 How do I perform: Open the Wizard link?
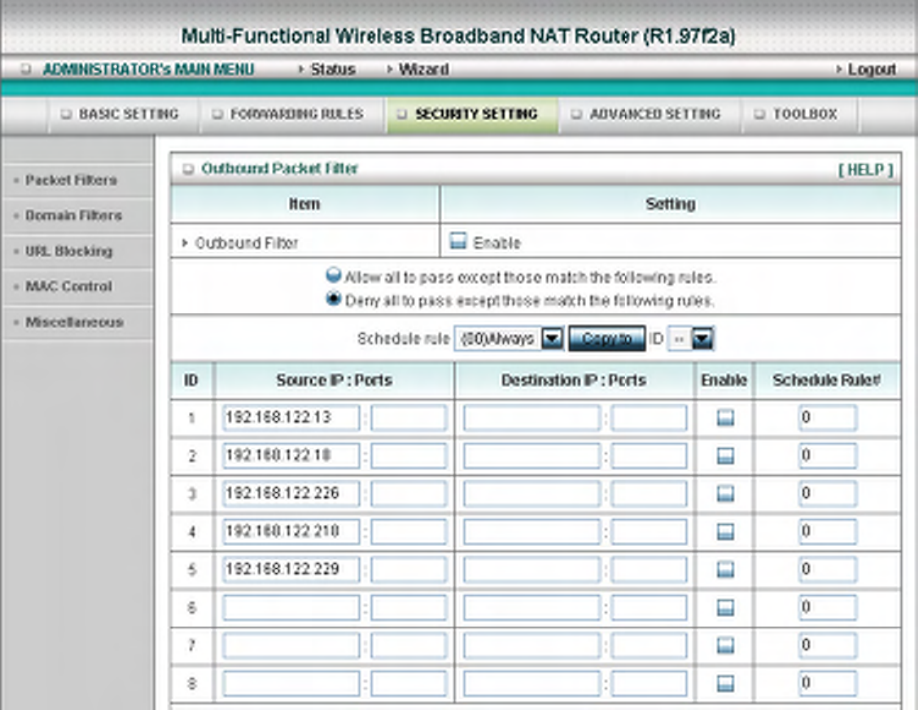pos(423,69)
